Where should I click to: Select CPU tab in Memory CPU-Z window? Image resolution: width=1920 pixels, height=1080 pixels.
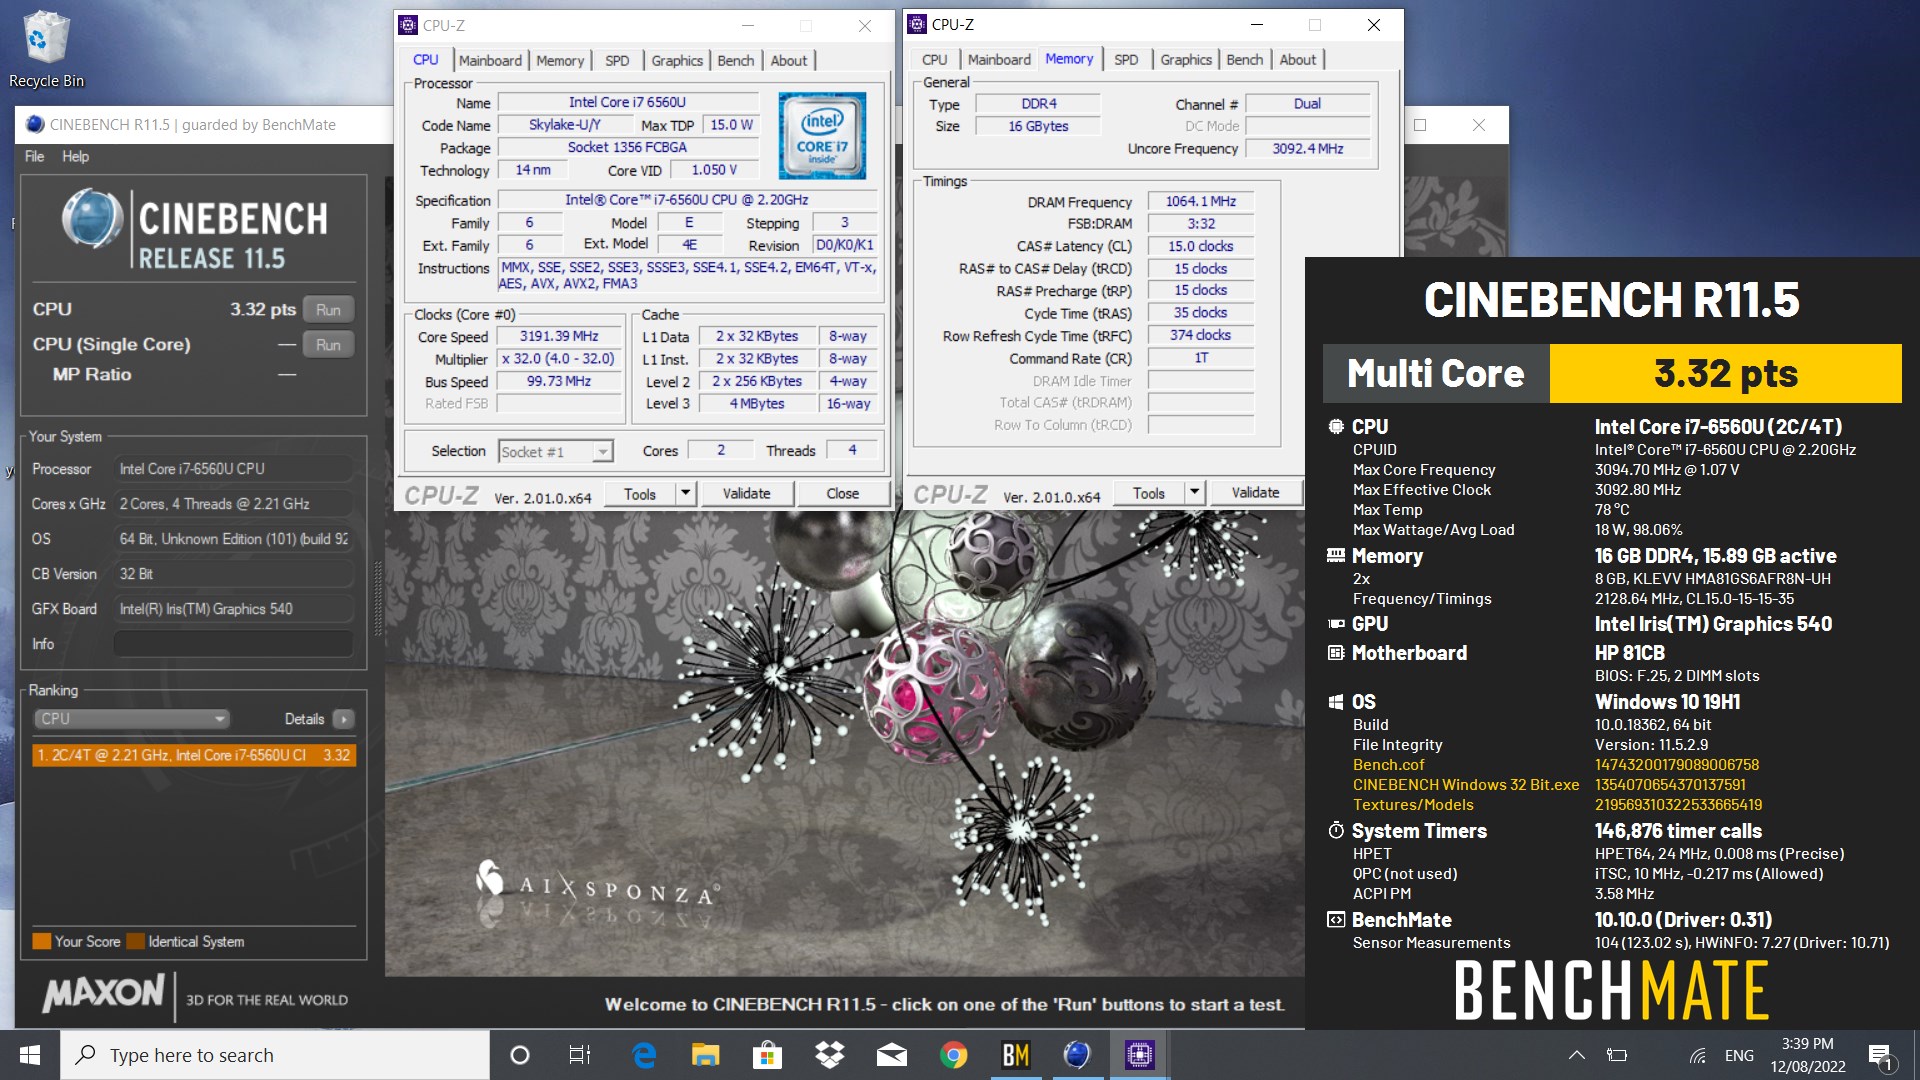click(935, 60)
